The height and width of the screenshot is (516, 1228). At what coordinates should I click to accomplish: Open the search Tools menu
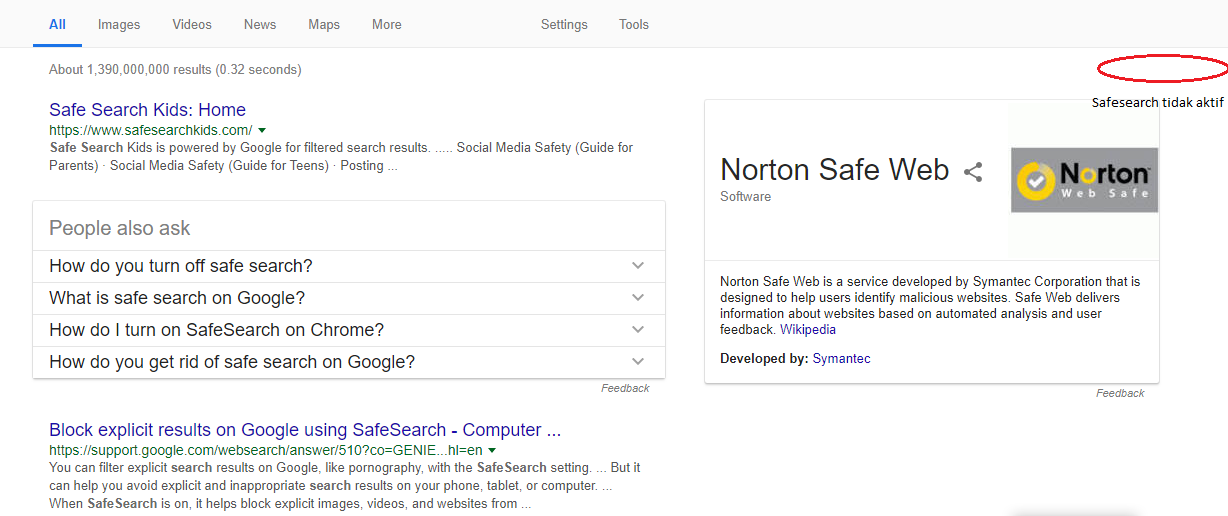(634, 25)
